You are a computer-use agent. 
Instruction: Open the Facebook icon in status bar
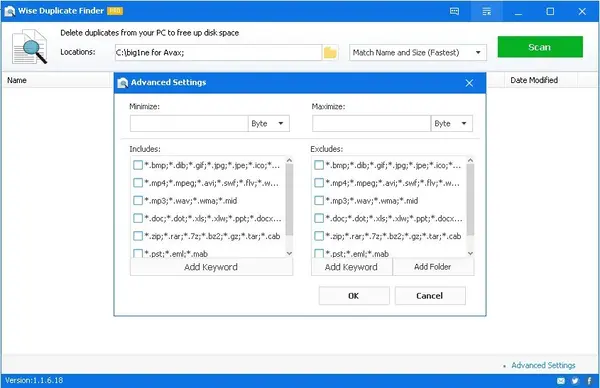(x=589, y=381)
